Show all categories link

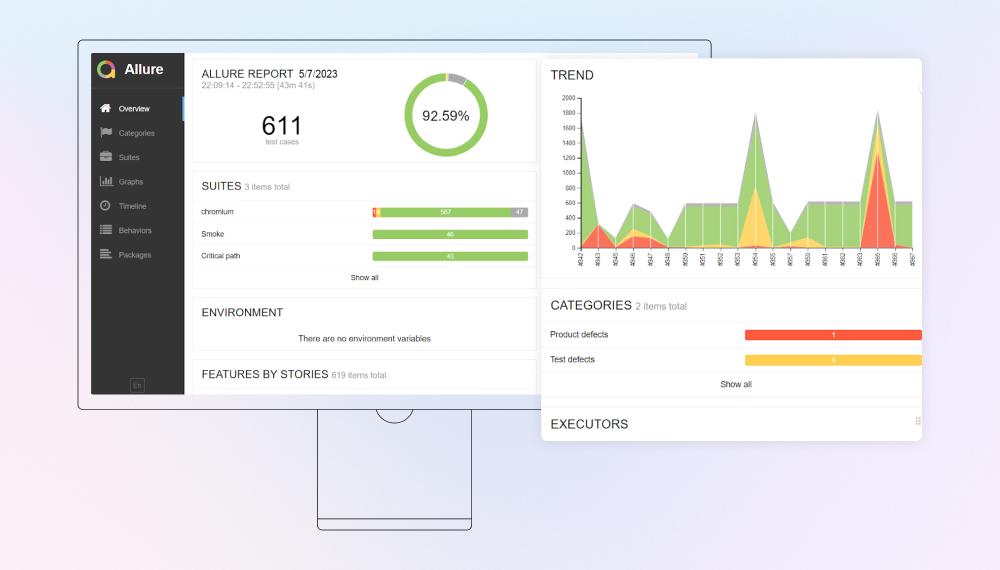coord(735,384)
